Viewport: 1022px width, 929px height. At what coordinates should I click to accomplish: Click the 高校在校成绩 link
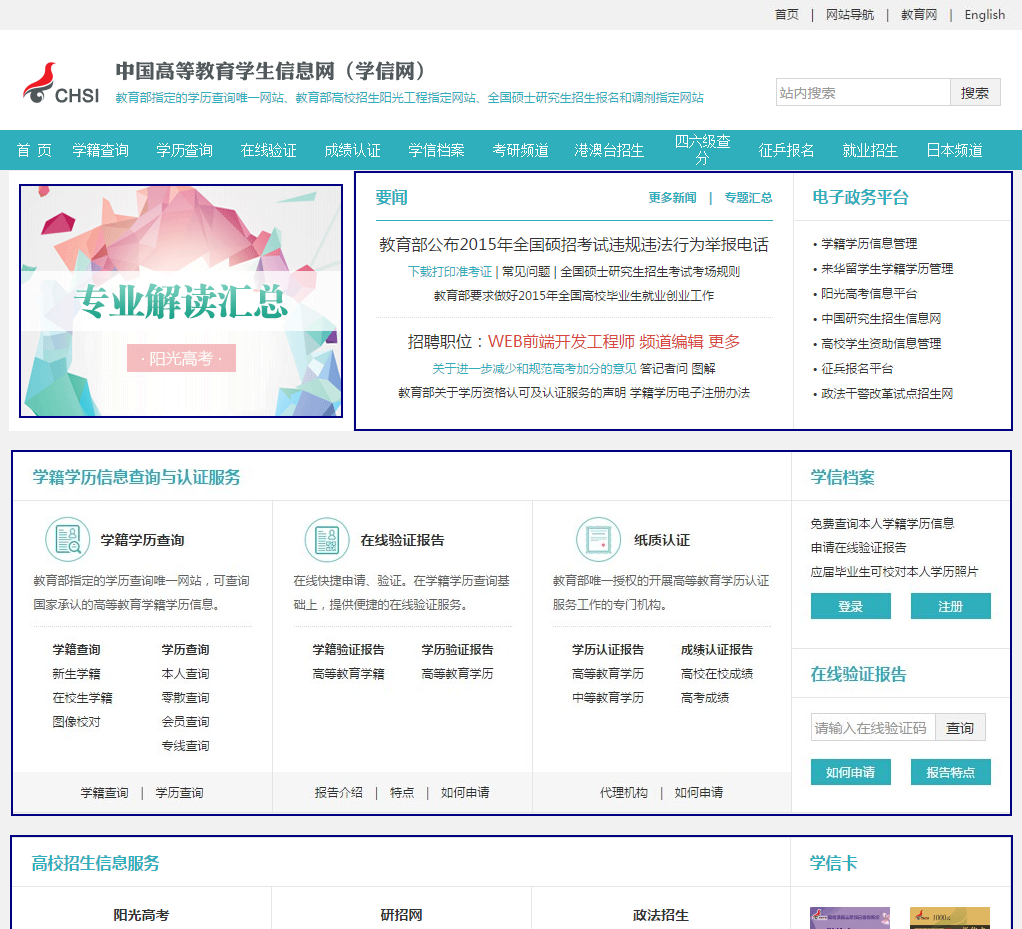tap(717, 674)
